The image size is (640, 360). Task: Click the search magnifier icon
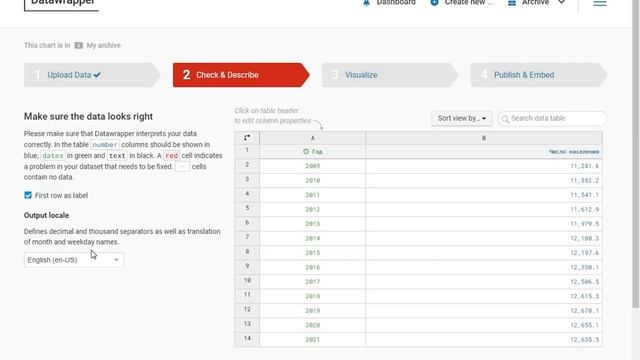(x=505, y=119)
